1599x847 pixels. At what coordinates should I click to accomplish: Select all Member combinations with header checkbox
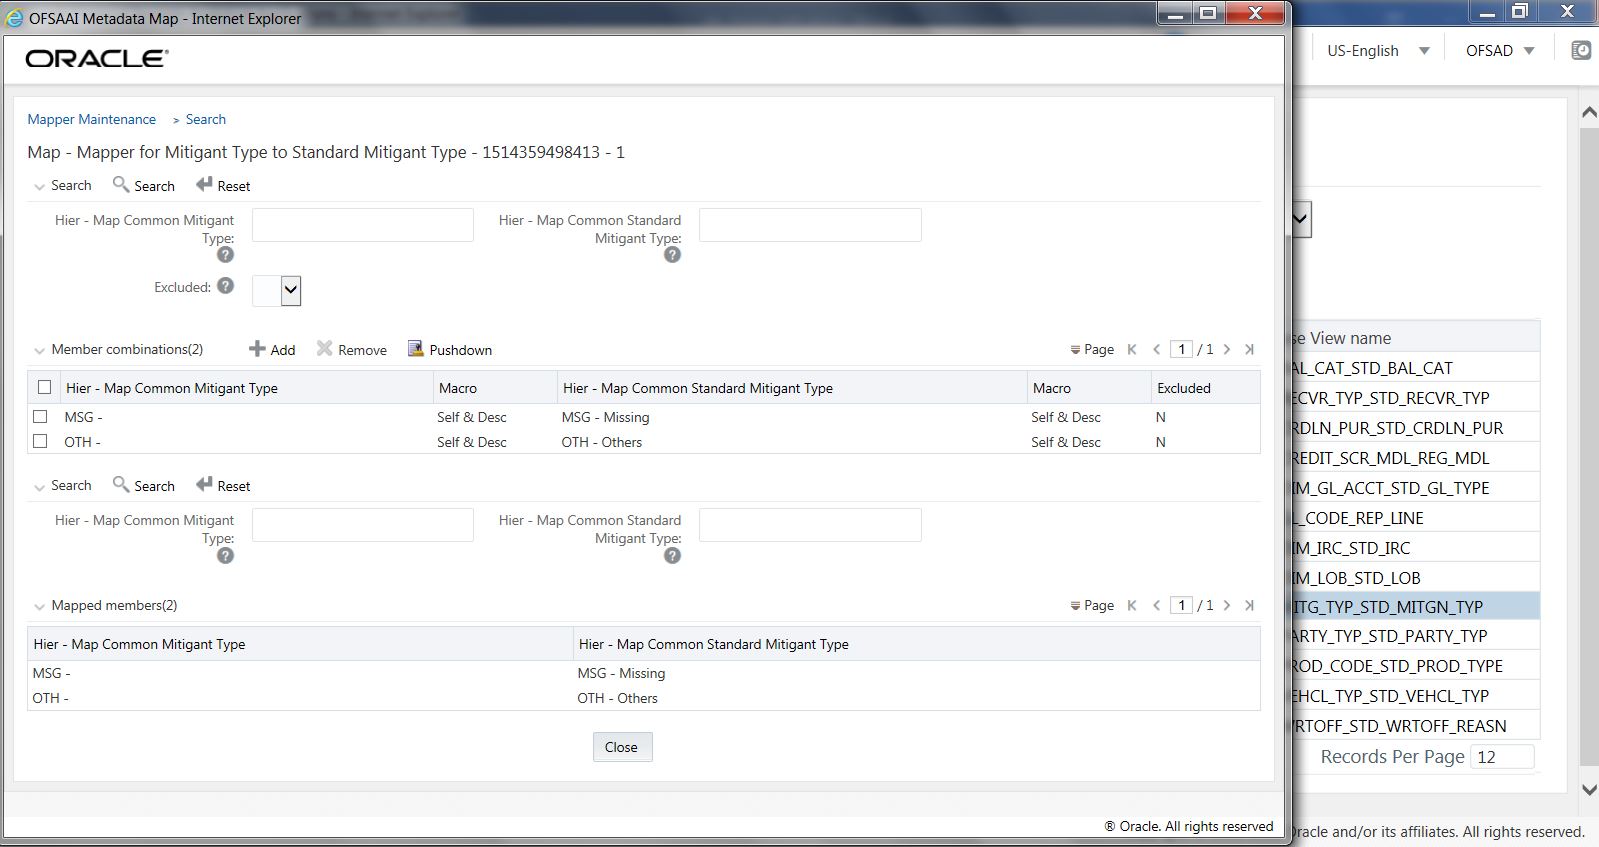(x=44, y=387)
